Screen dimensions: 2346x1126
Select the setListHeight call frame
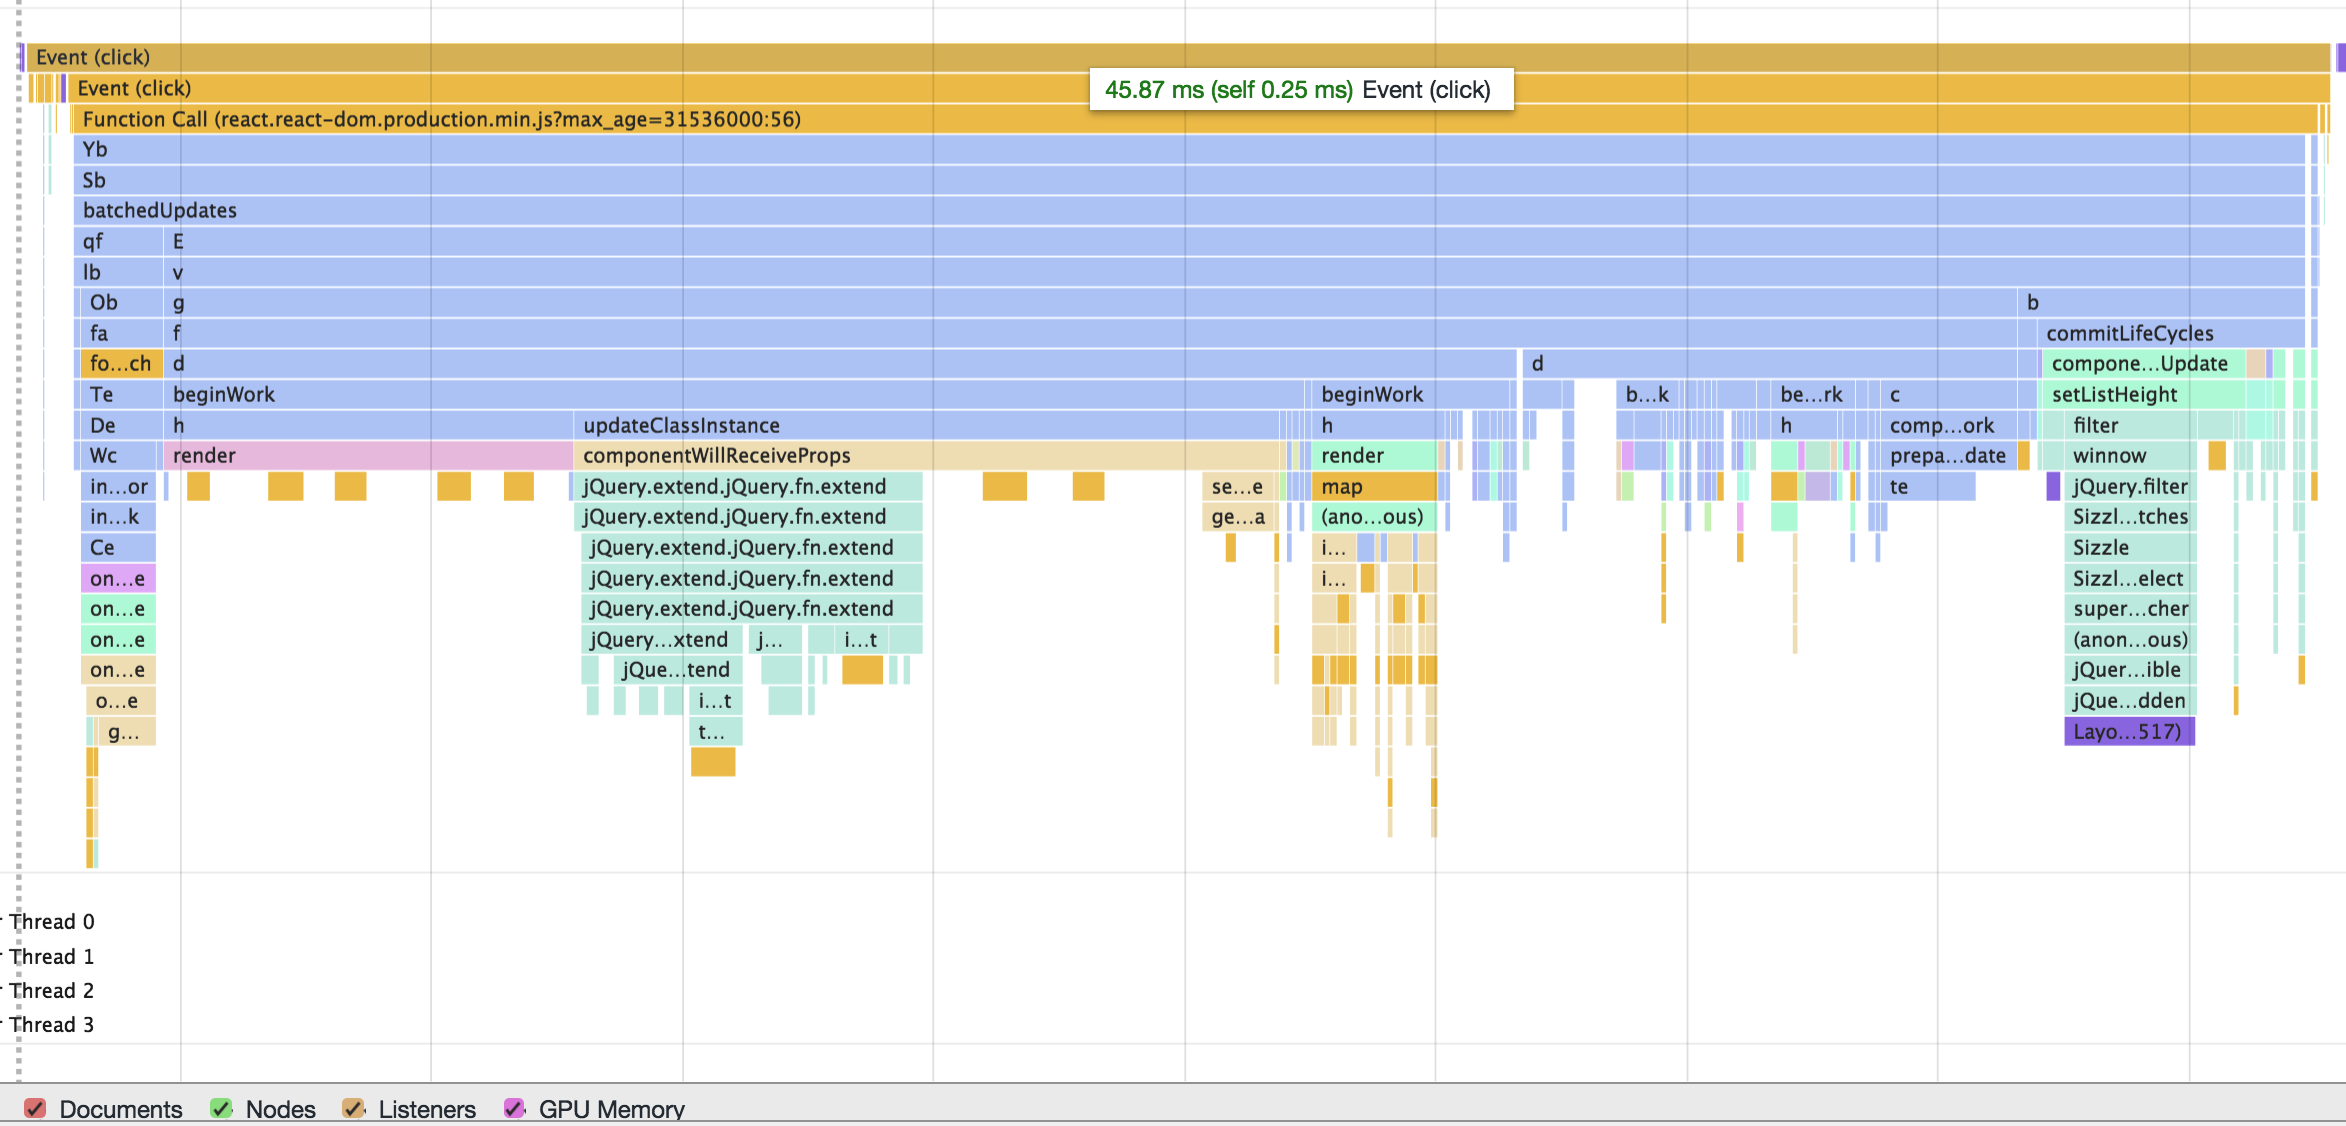point(2143,394)
